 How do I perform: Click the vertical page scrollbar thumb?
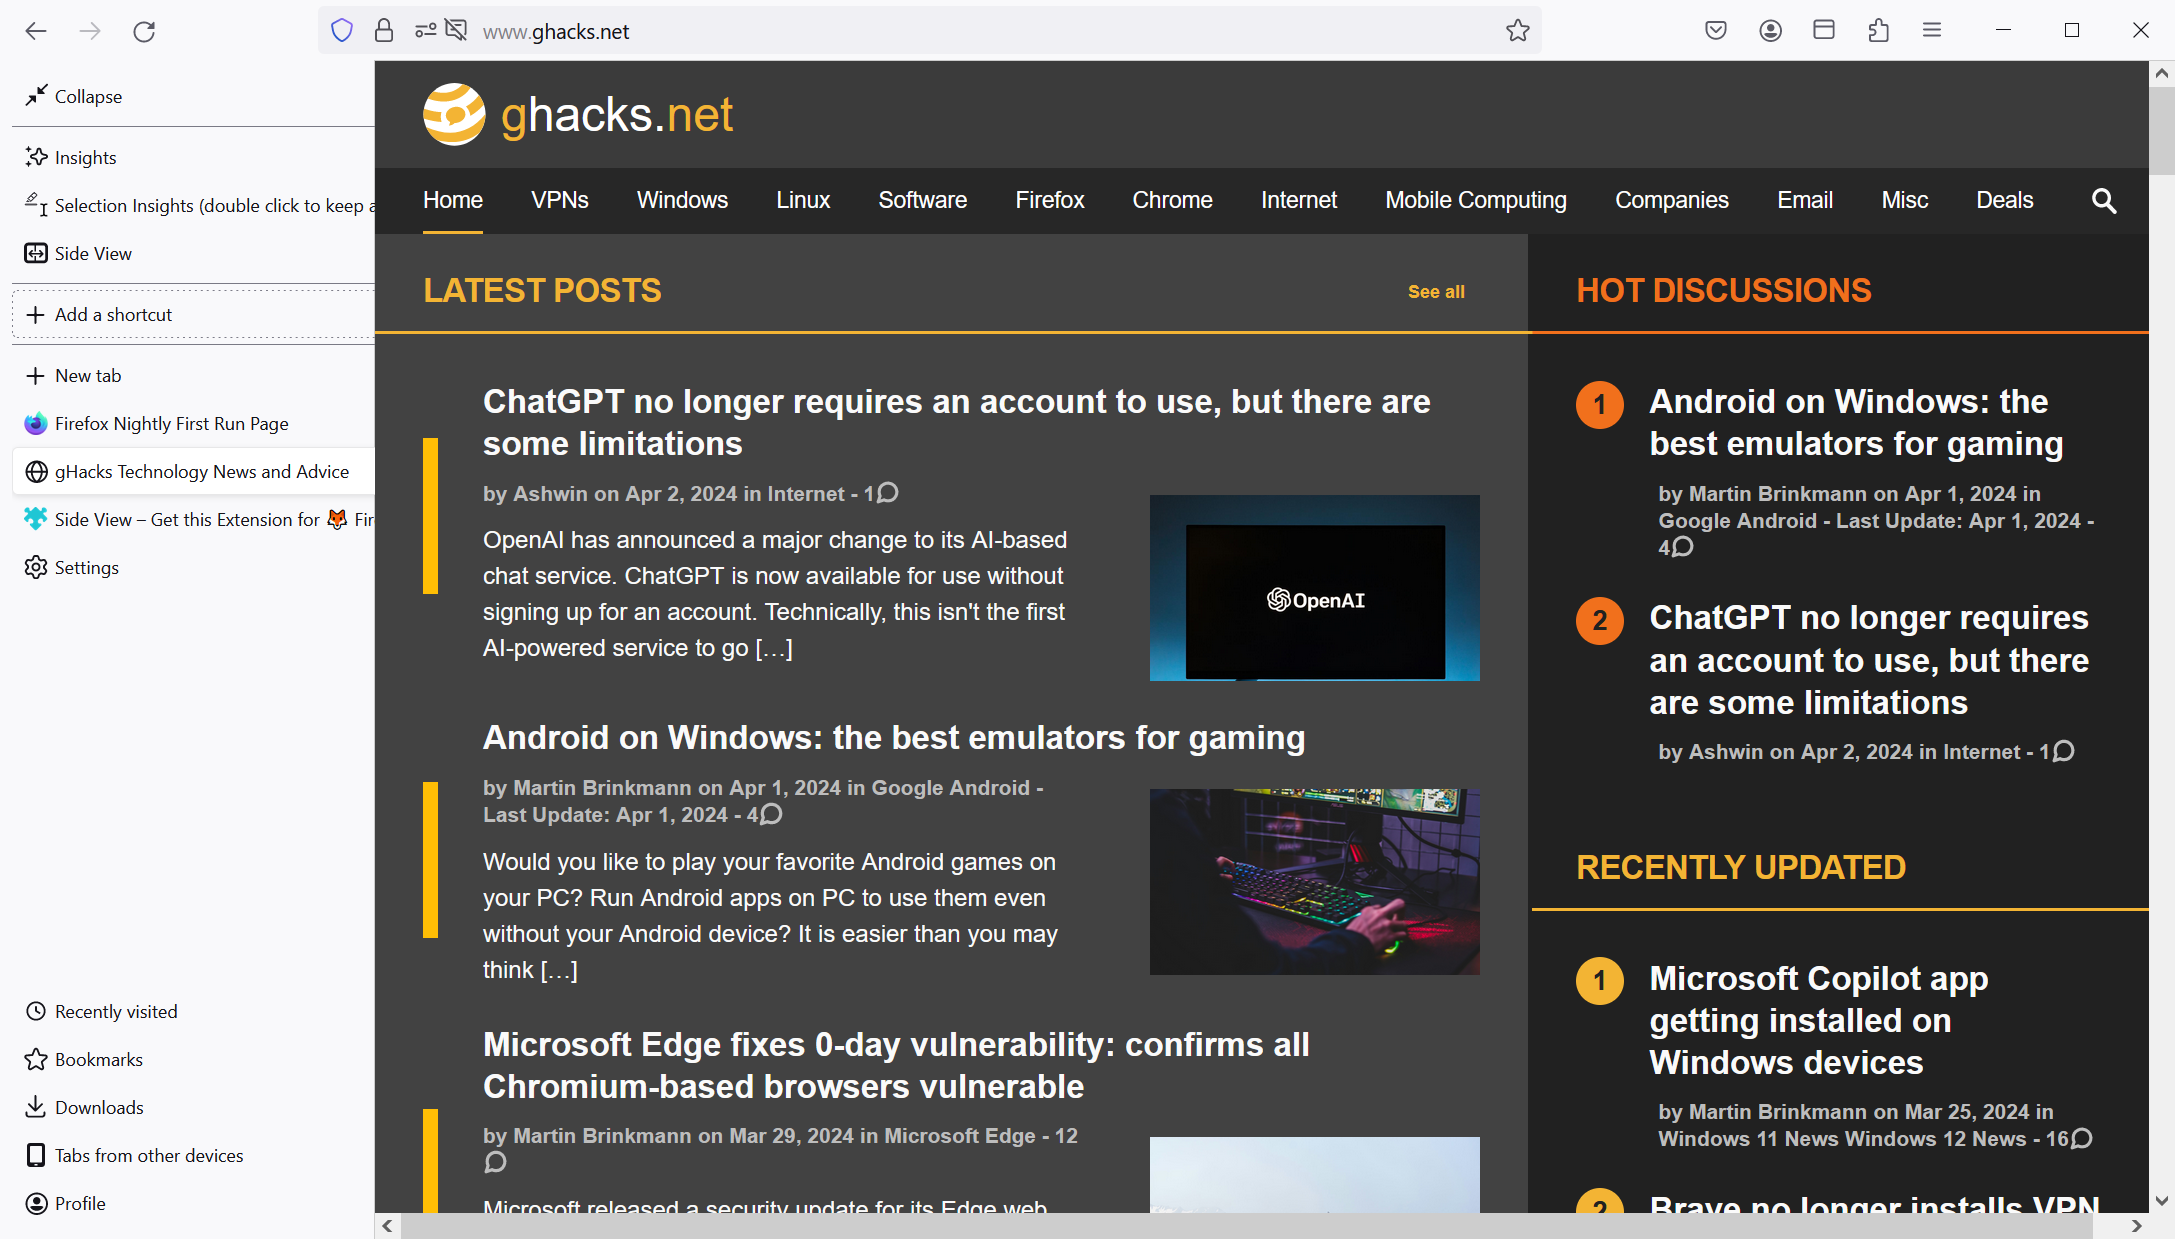pyautogui.click(x=2162, y=130)
